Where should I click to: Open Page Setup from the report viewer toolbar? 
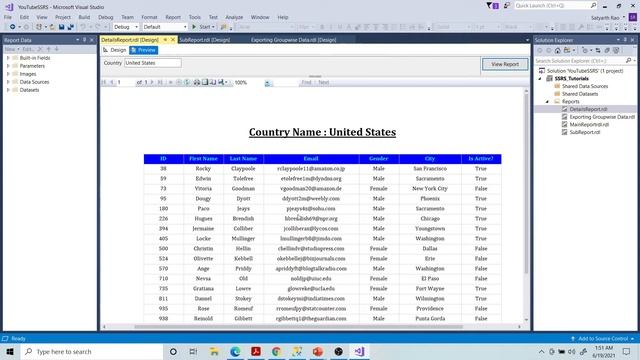(x=213, y=82)
